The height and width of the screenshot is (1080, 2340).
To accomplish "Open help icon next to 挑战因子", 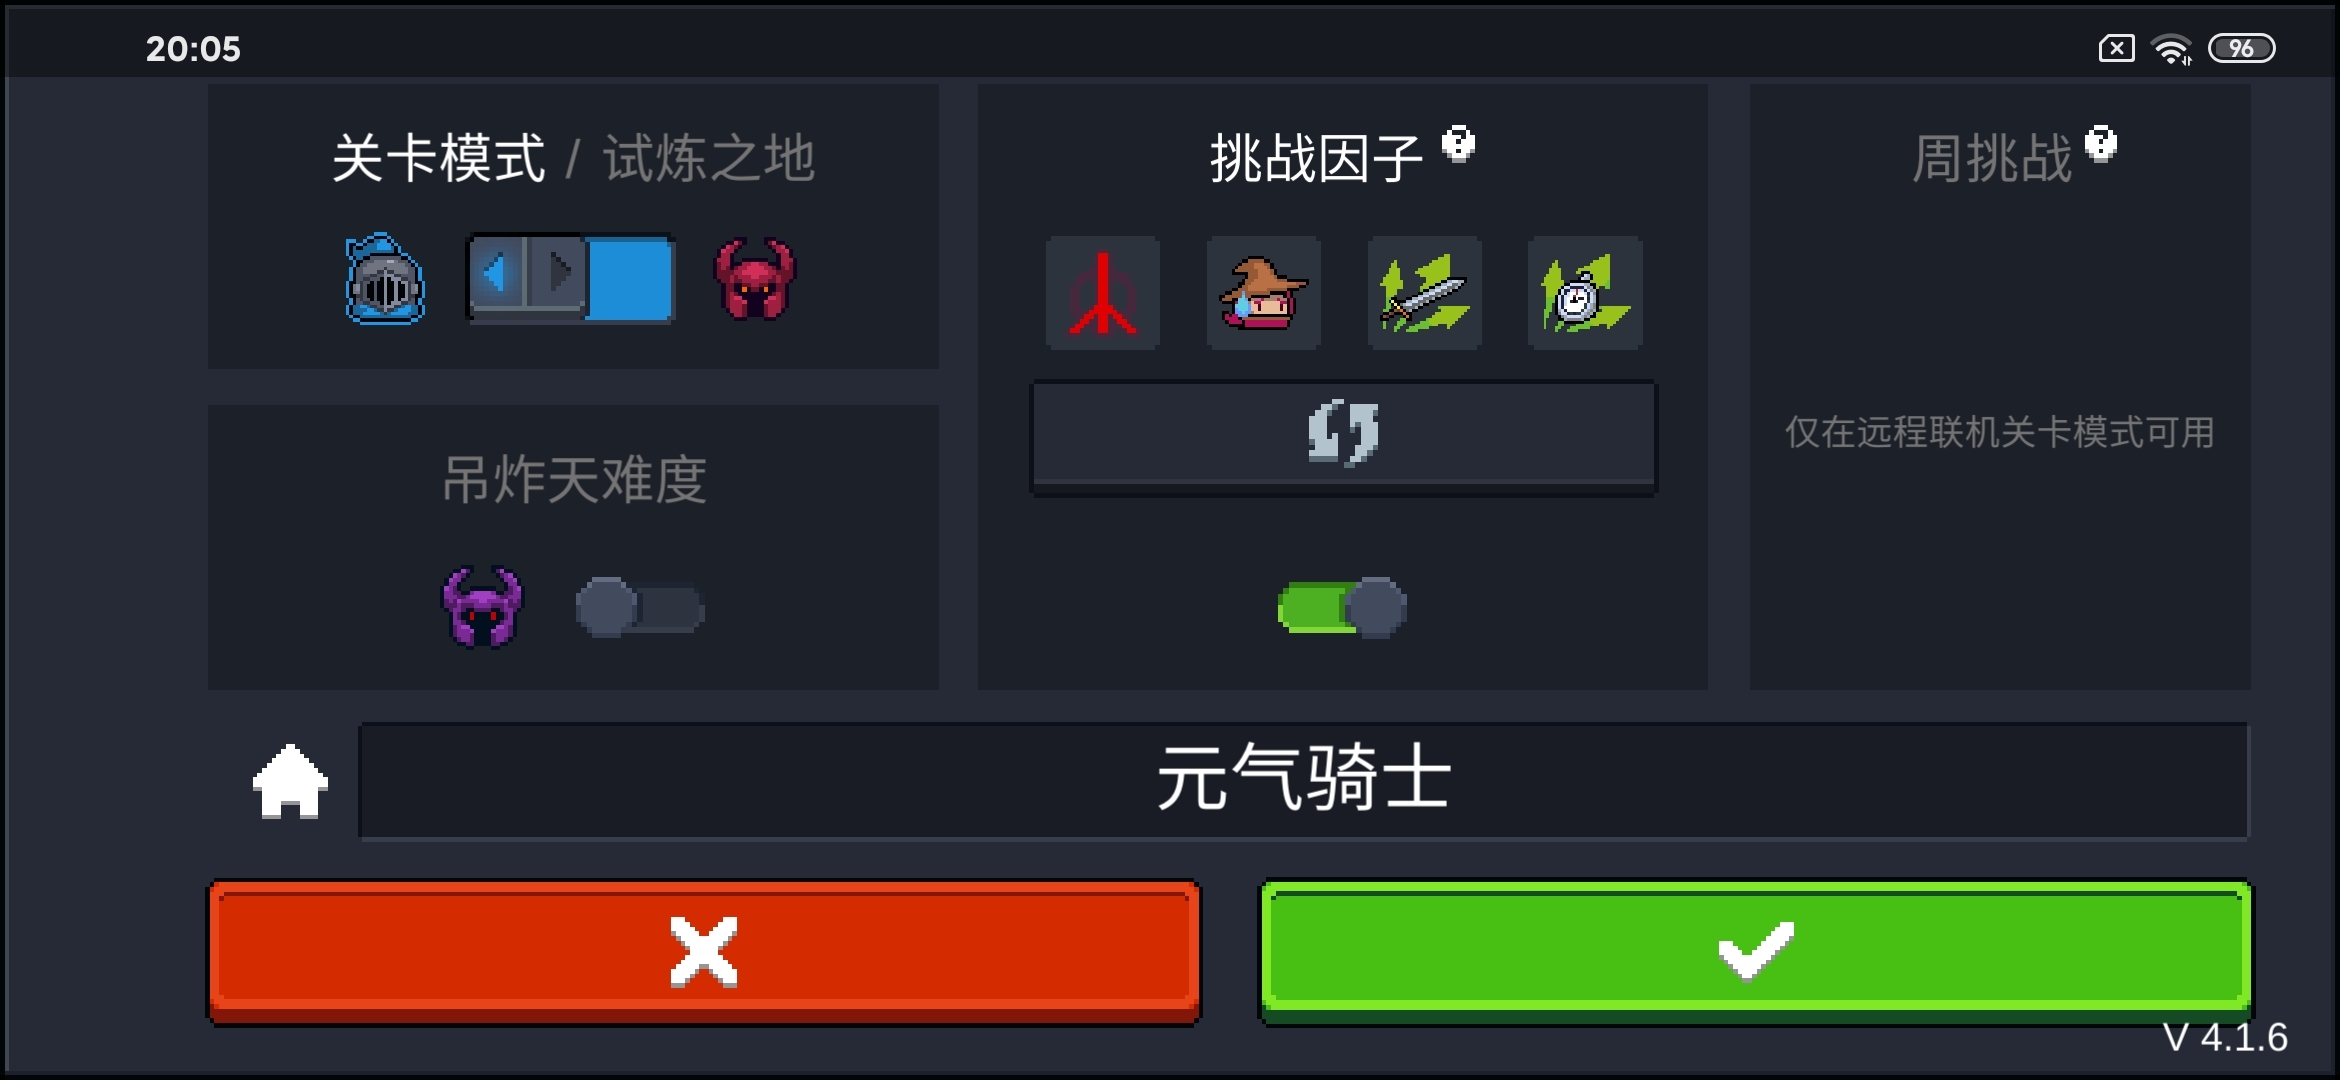I will click(x=1458, y=144).
